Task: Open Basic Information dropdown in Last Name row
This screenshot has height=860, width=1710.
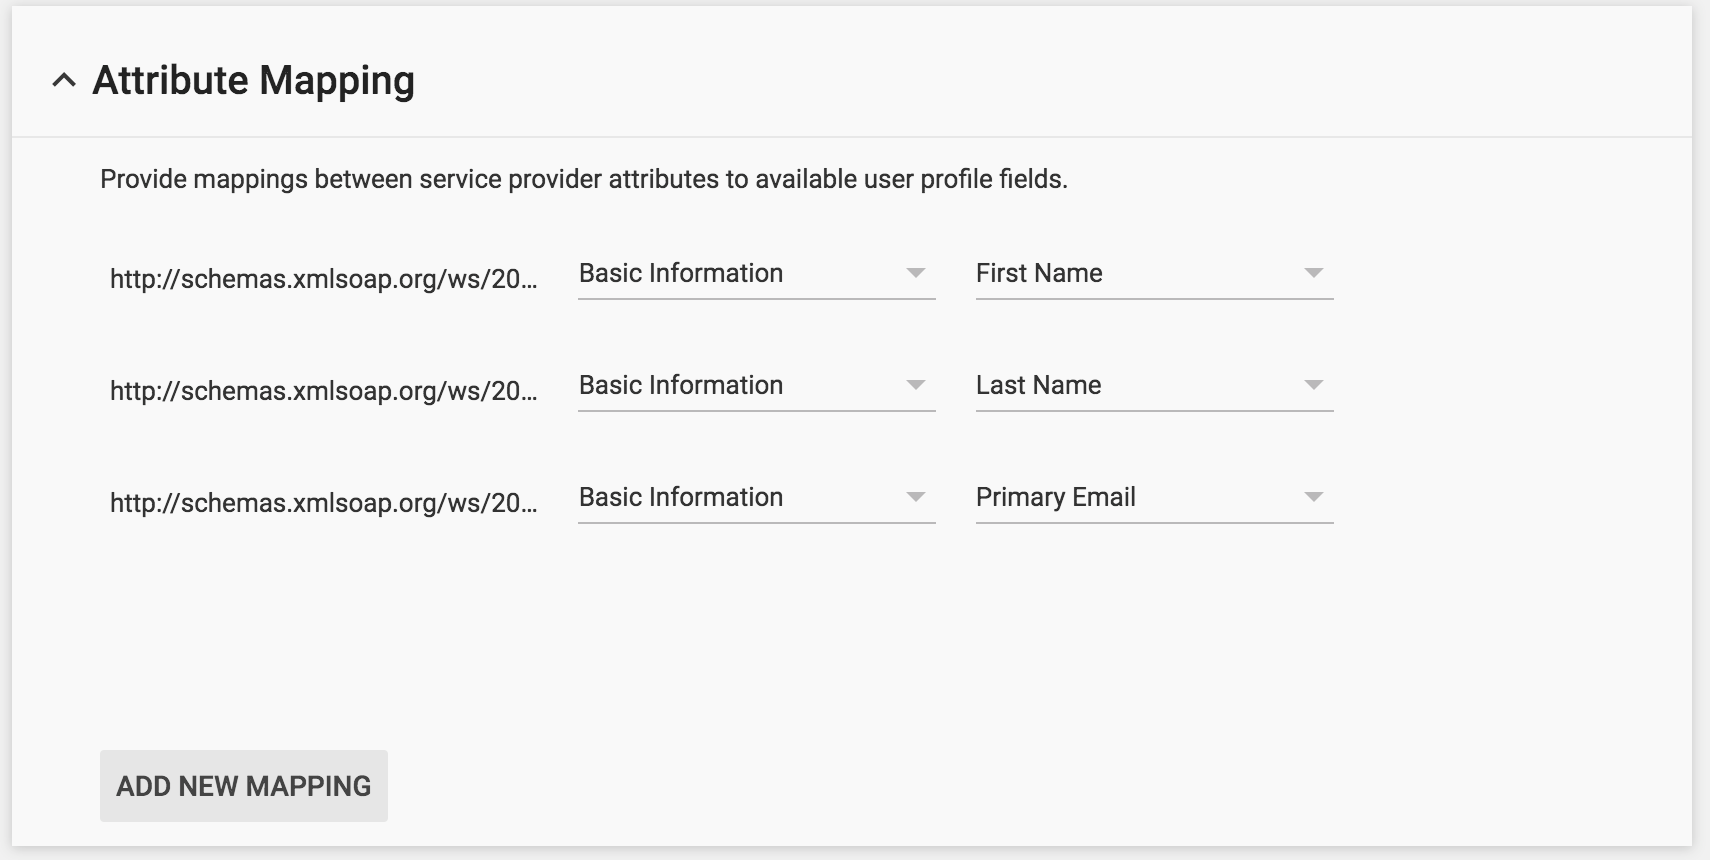Action: click(x=740, y=386)
